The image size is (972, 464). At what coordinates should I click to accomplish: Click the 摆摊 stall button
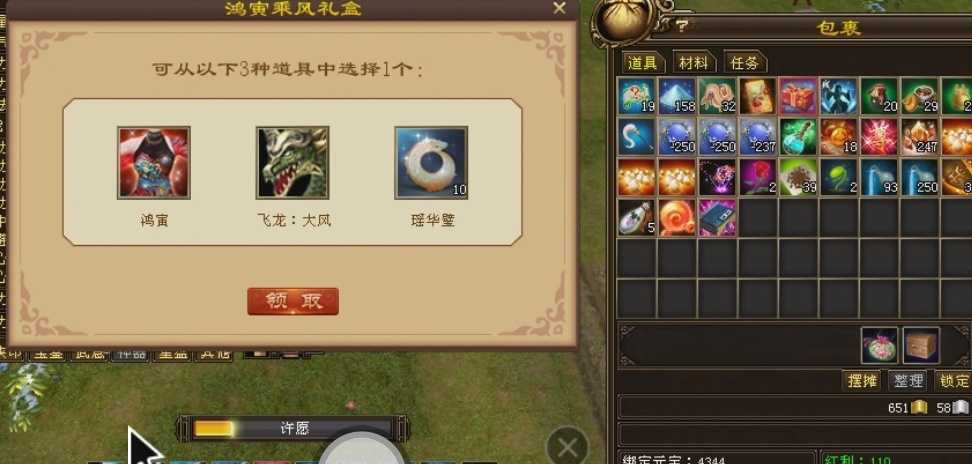[862, 380]
